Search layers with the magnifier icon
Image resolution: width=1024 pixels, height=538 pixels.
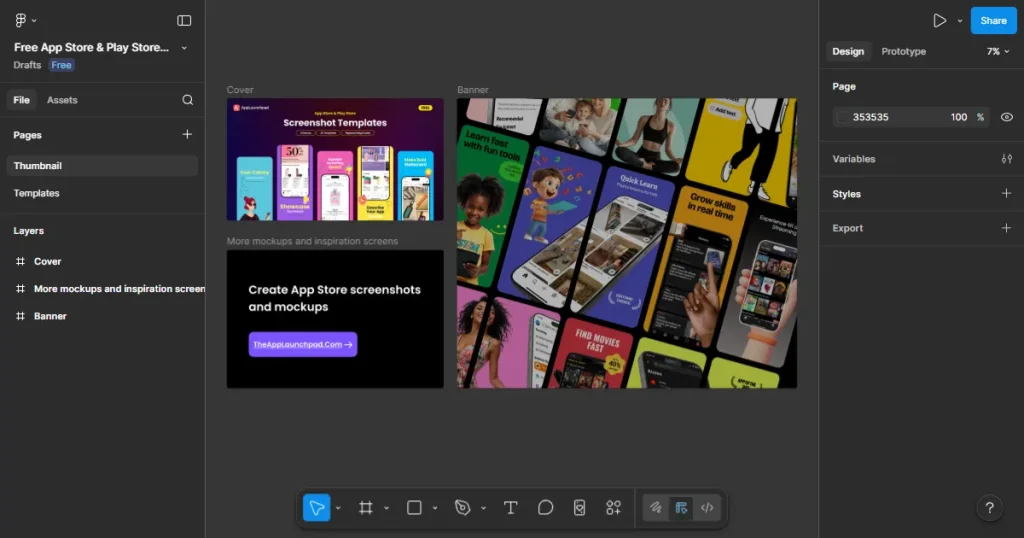187,100
